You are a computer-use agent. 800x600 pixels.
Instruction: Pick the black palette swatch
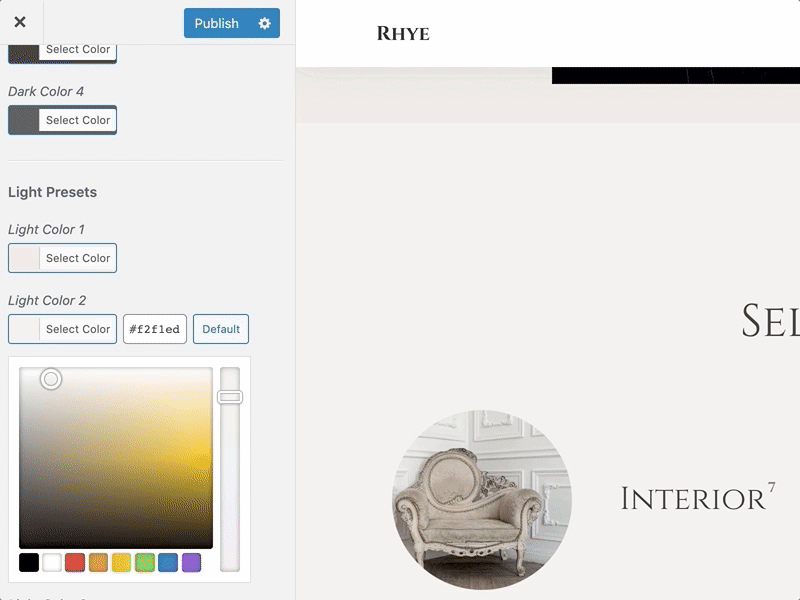coord(29,562)
